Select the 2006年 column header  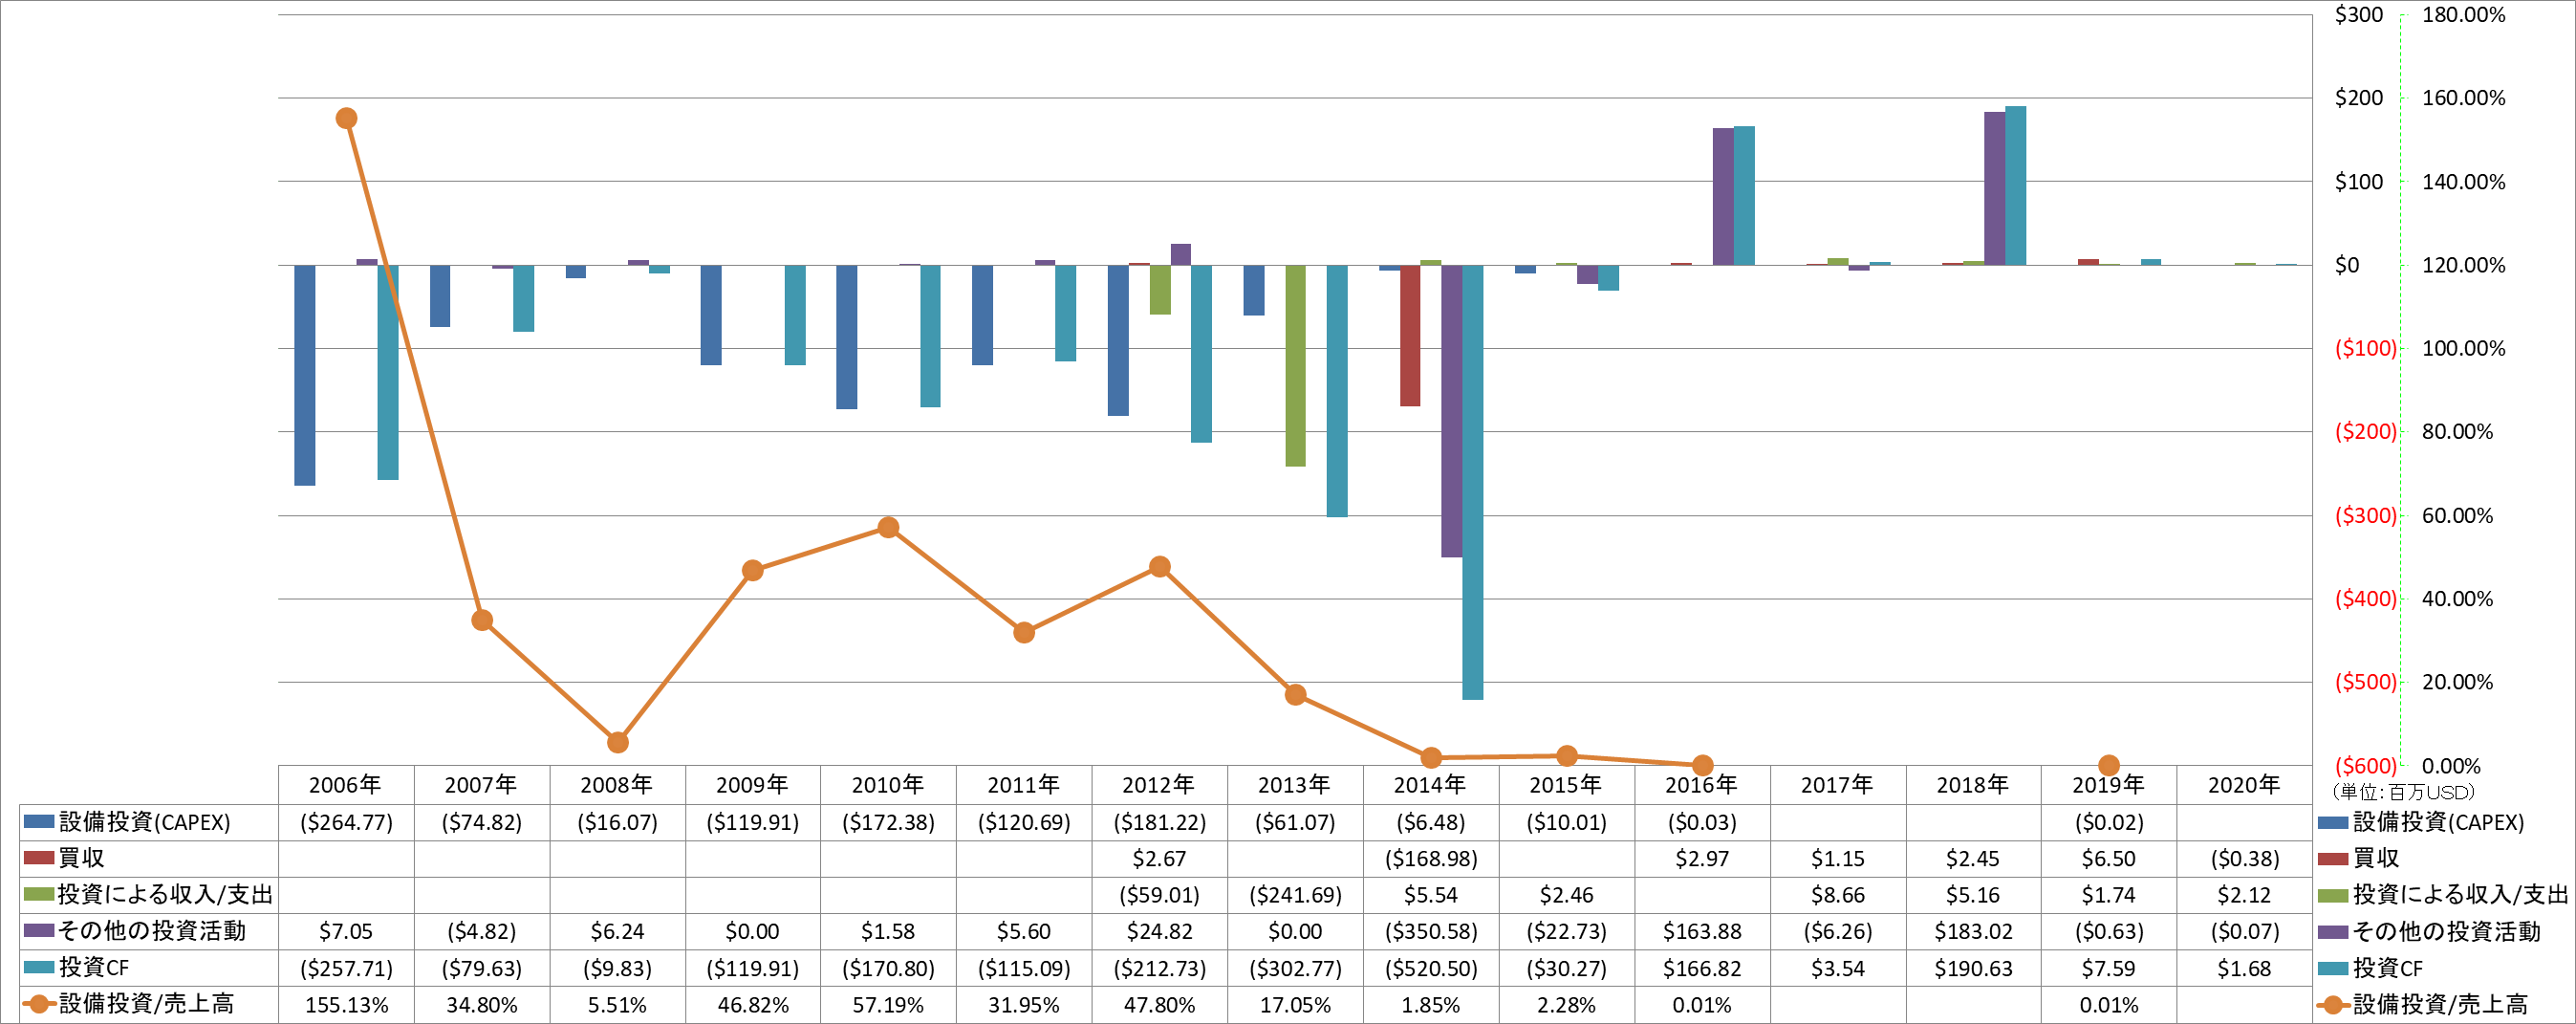(x=346, y=785)
